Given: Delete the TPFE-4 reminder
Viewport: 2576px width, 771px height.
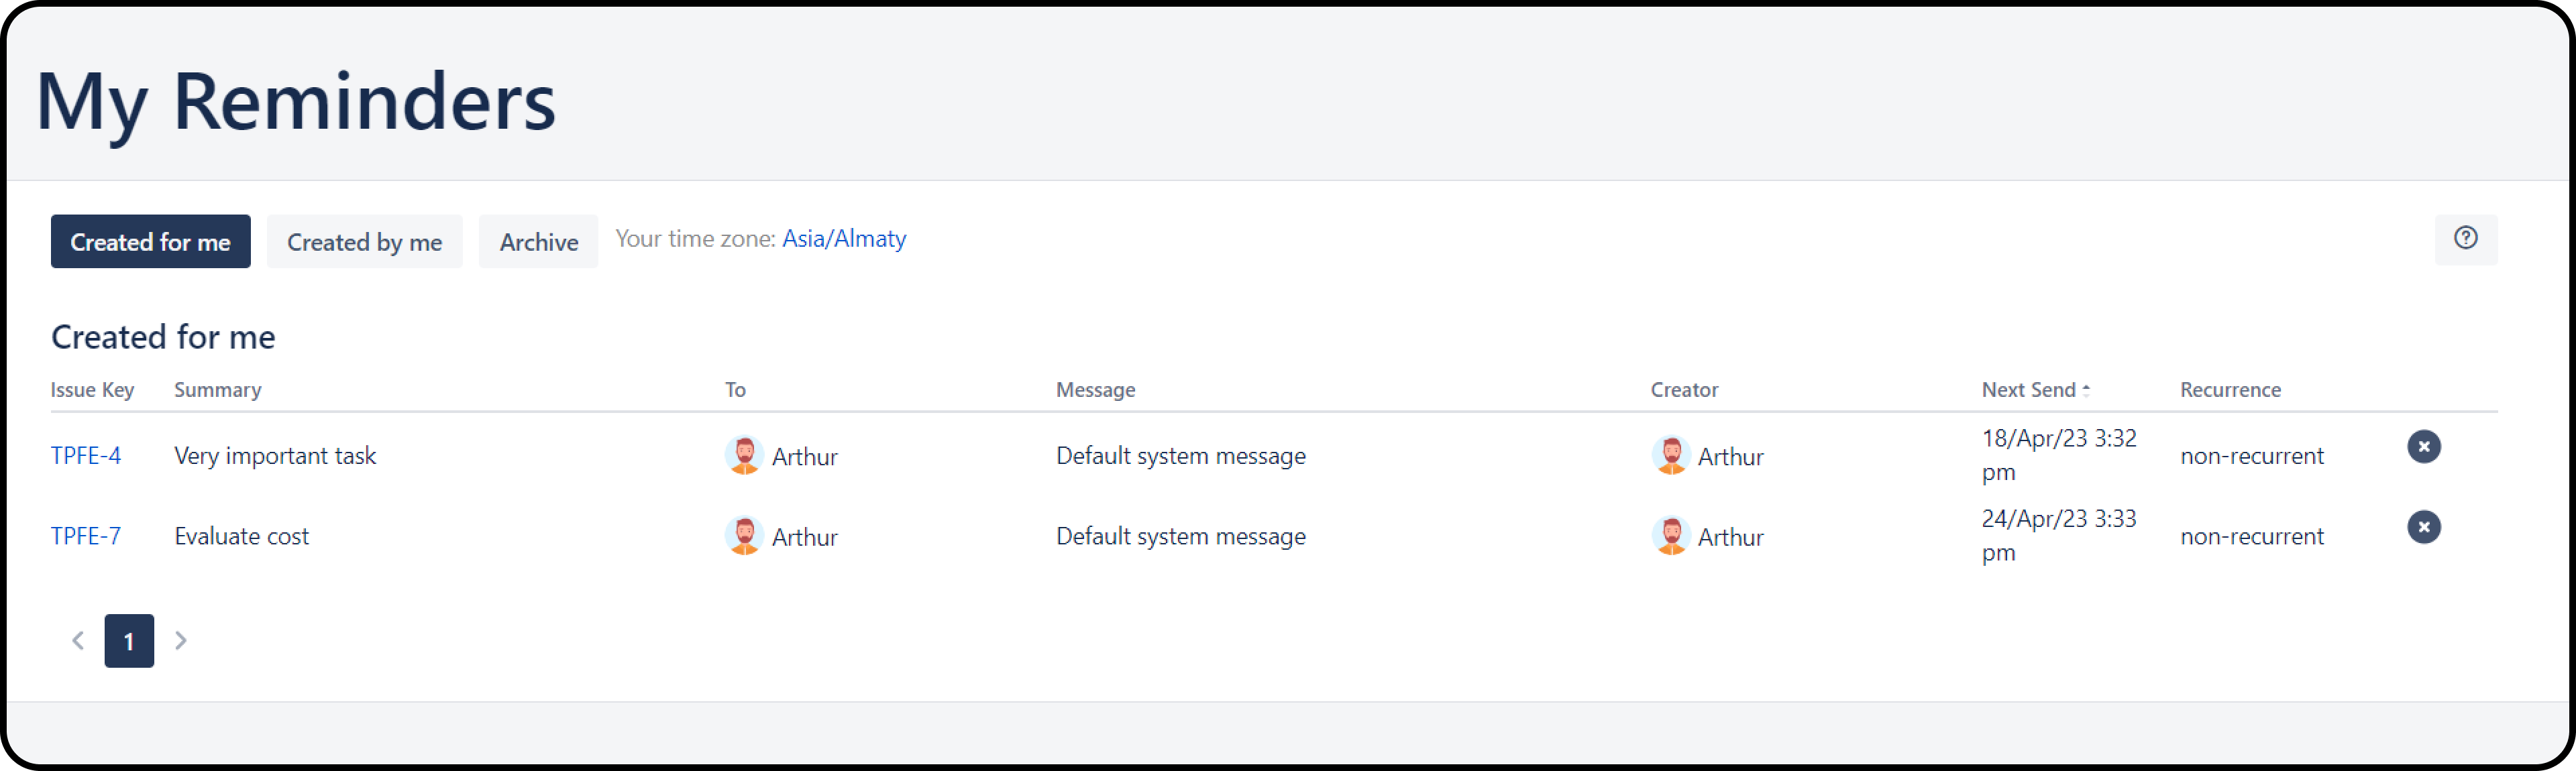Looking at the screenshot, I should click(x=2423, y=446).
